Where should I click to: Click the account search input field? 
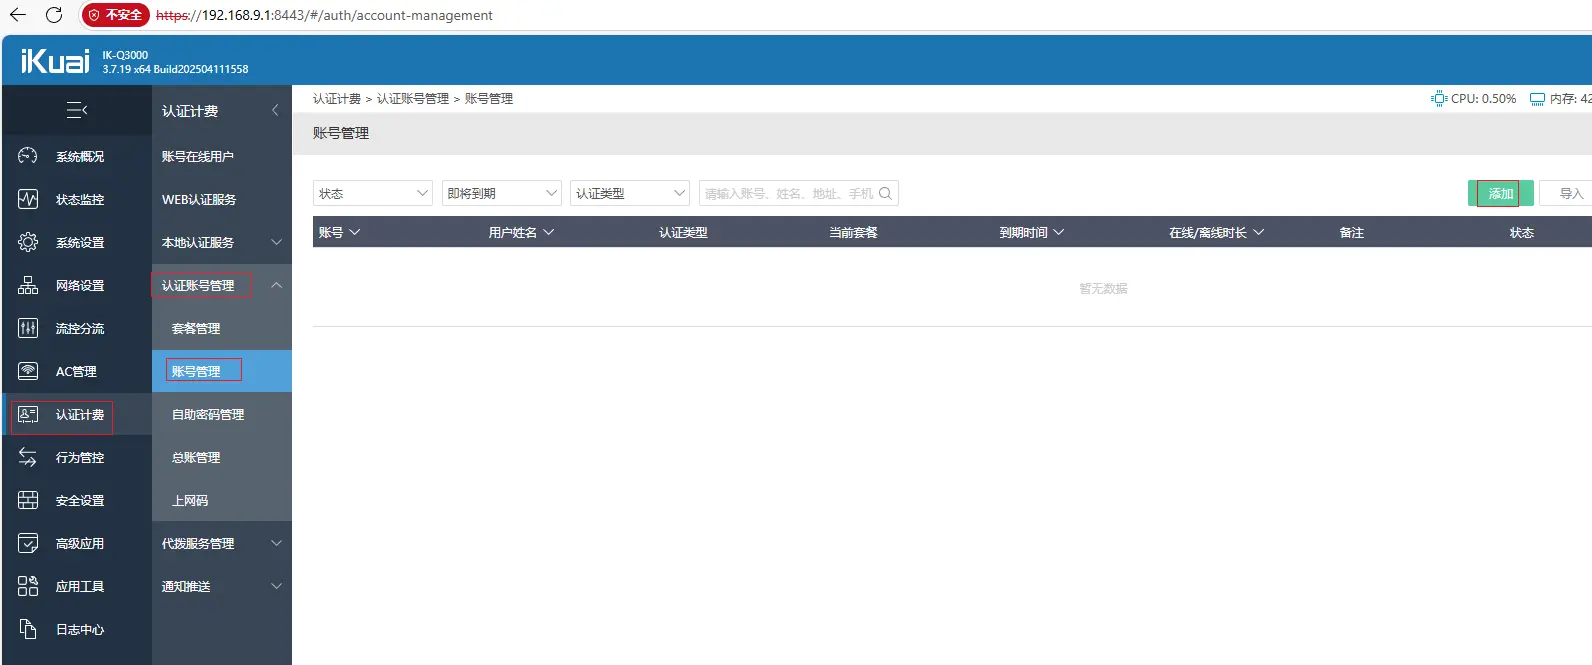pyautogui.click(x=788, y=193)
